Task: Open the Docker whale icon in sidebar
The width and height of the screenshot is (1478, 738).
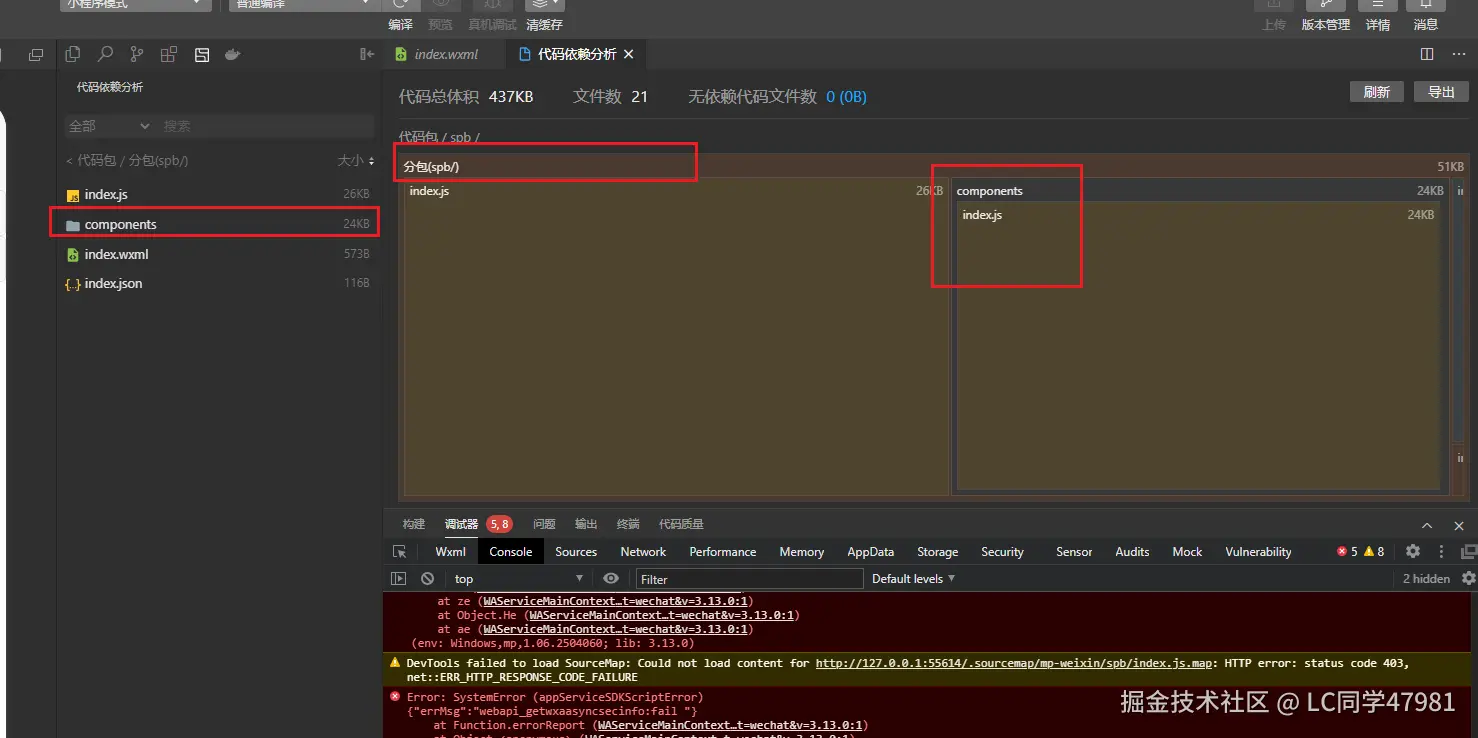Action: (233, 55)
